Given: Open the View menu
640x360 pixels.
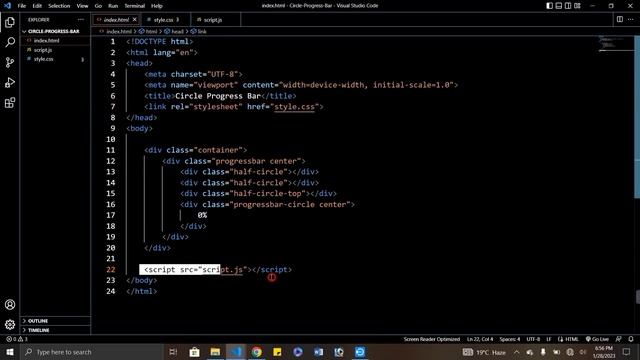Looking at the screenshot, I should 82,6.
